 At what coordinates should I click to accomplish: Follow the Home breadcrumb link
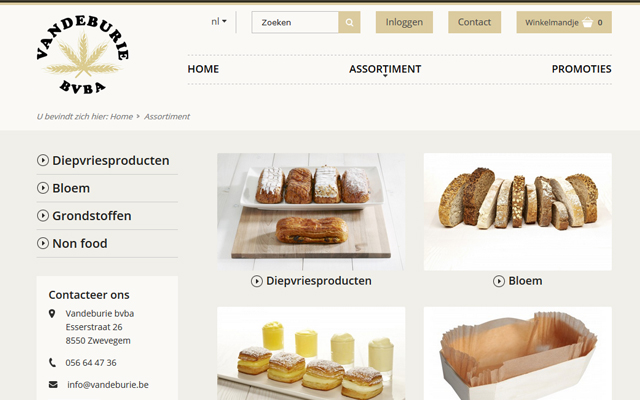tap(121, 117)
